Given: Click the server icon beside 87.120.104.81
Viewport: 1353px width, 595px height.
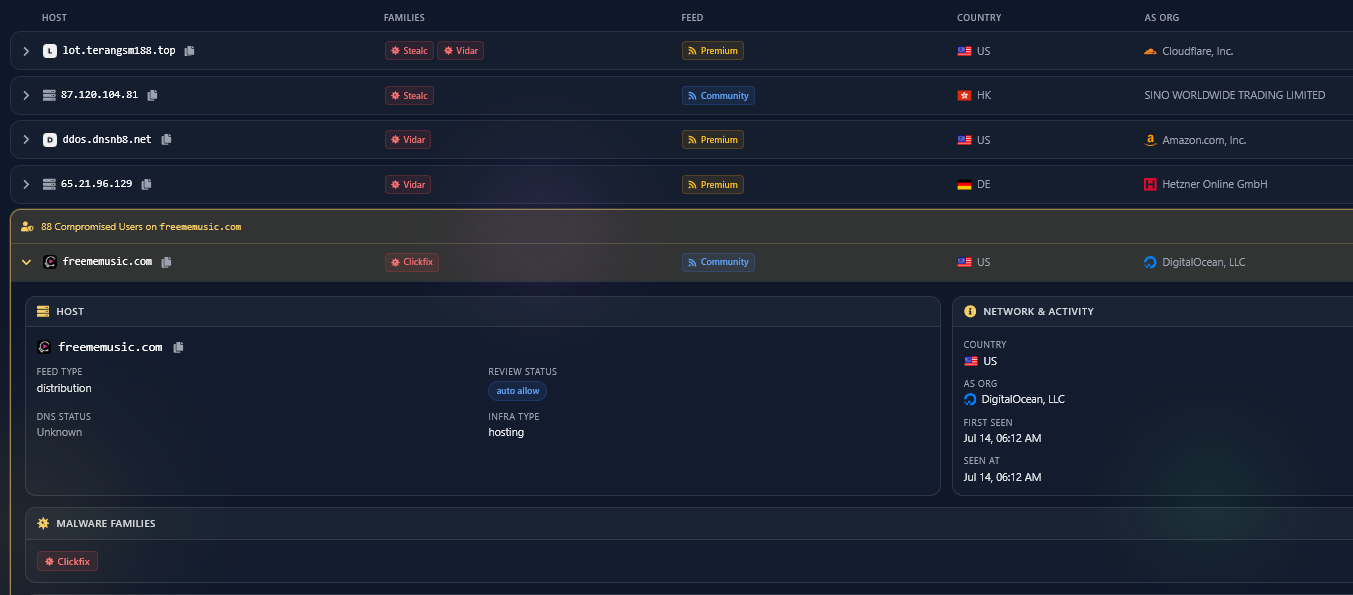Looking at the screenshot, I should 50,96.
